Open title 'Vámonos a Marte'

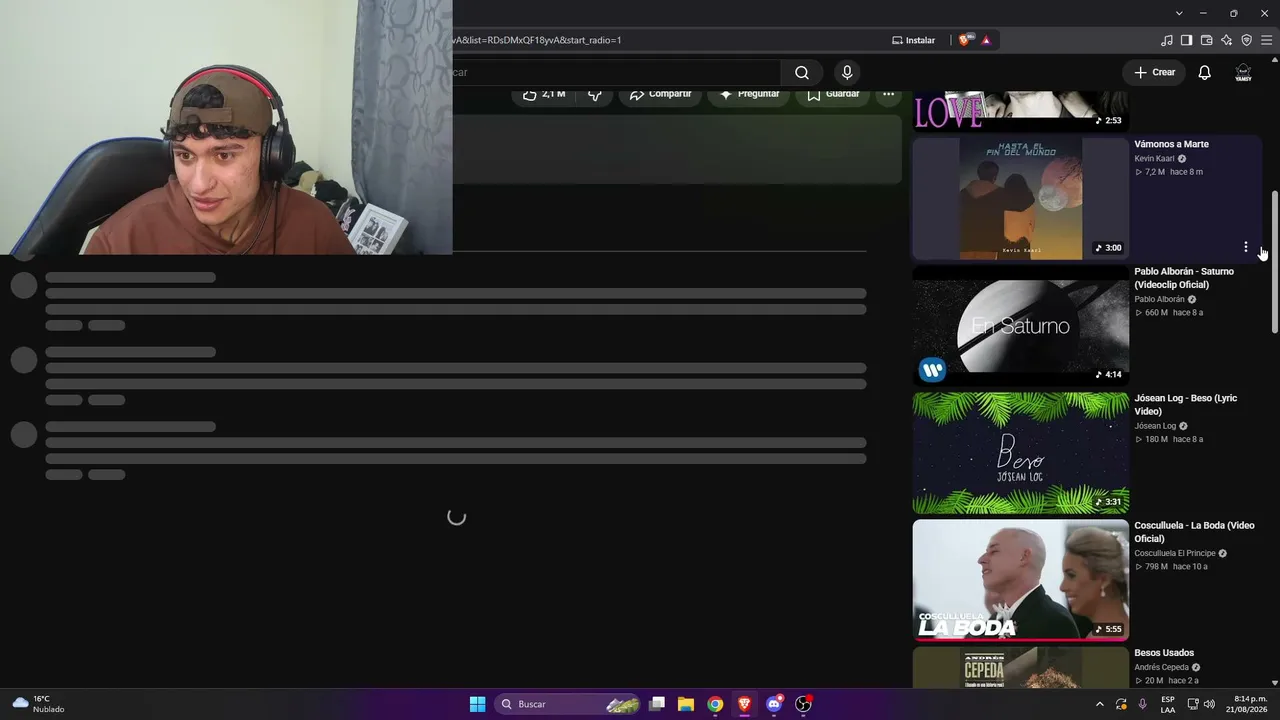[1171, 144]
